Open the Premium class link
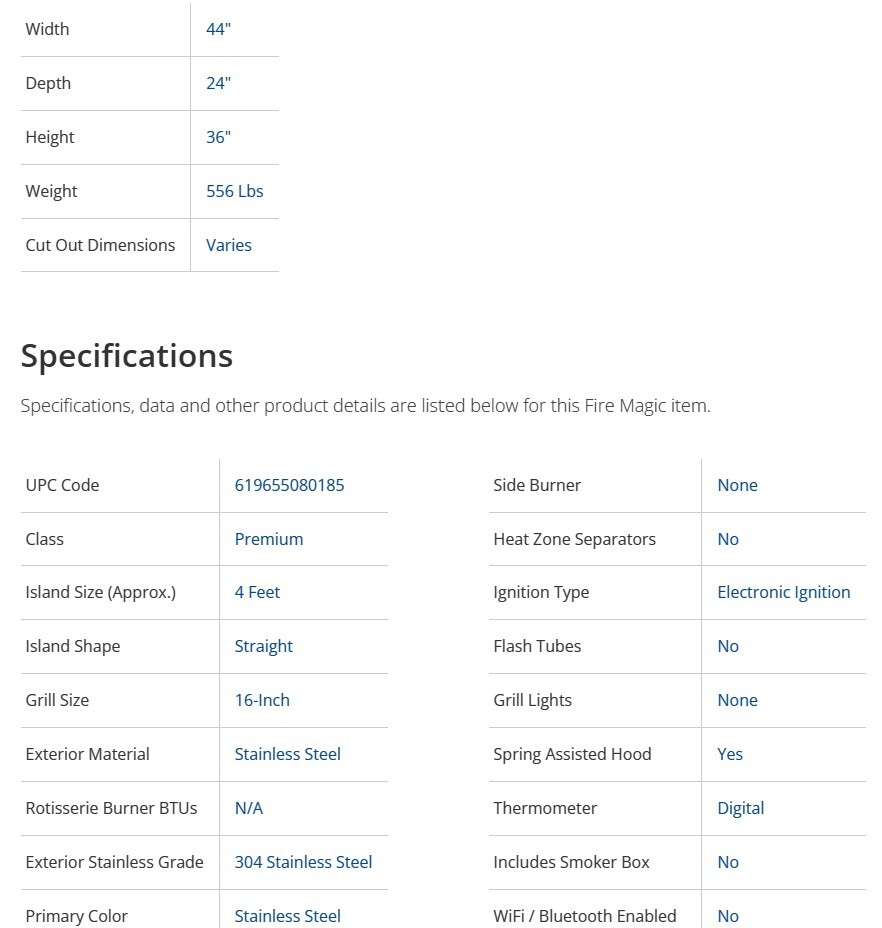The height and width of the screenshot is (928, 882). coord(268,539)
